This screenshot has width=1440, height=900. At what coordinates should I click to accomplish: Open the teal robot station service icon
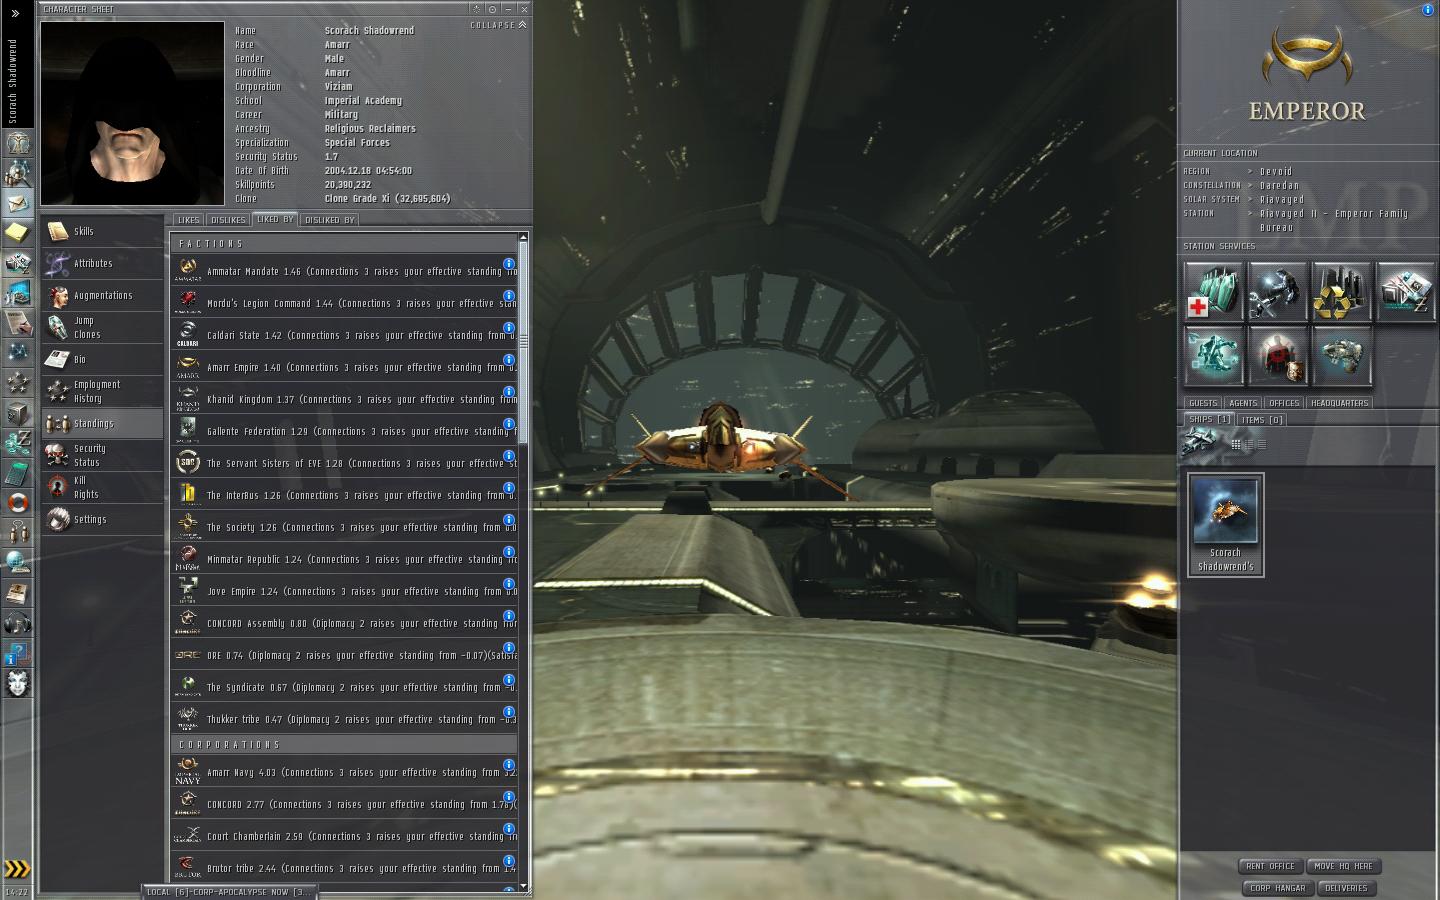[1213, 355]
